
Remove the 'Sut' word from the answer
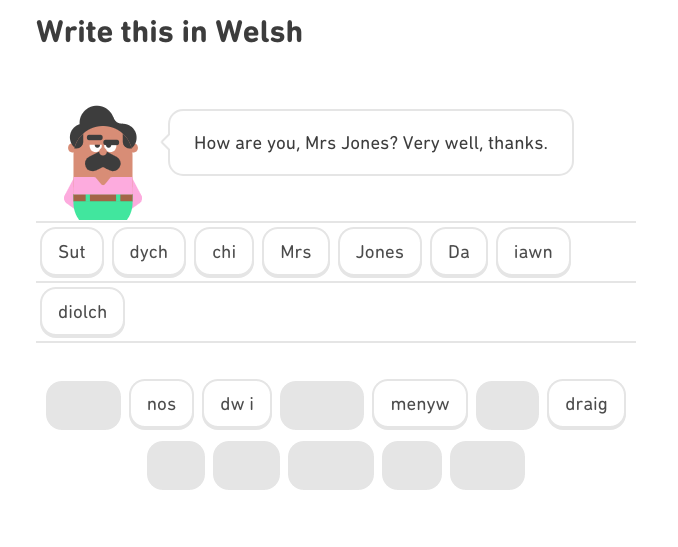(x=72, y=252)
